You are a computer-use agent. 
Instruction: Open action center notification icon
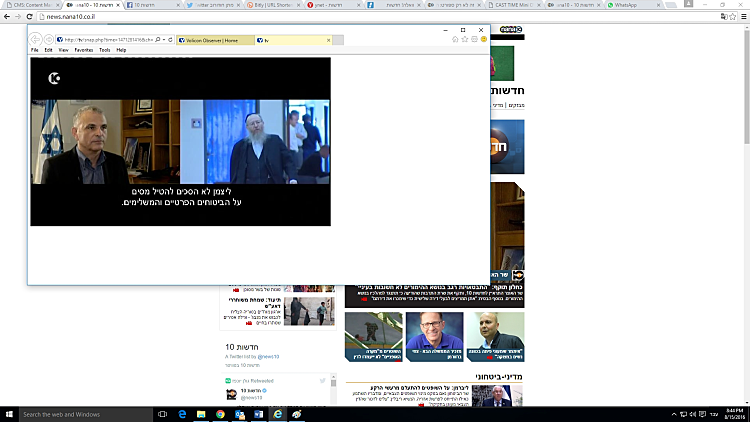coord(702,414)
